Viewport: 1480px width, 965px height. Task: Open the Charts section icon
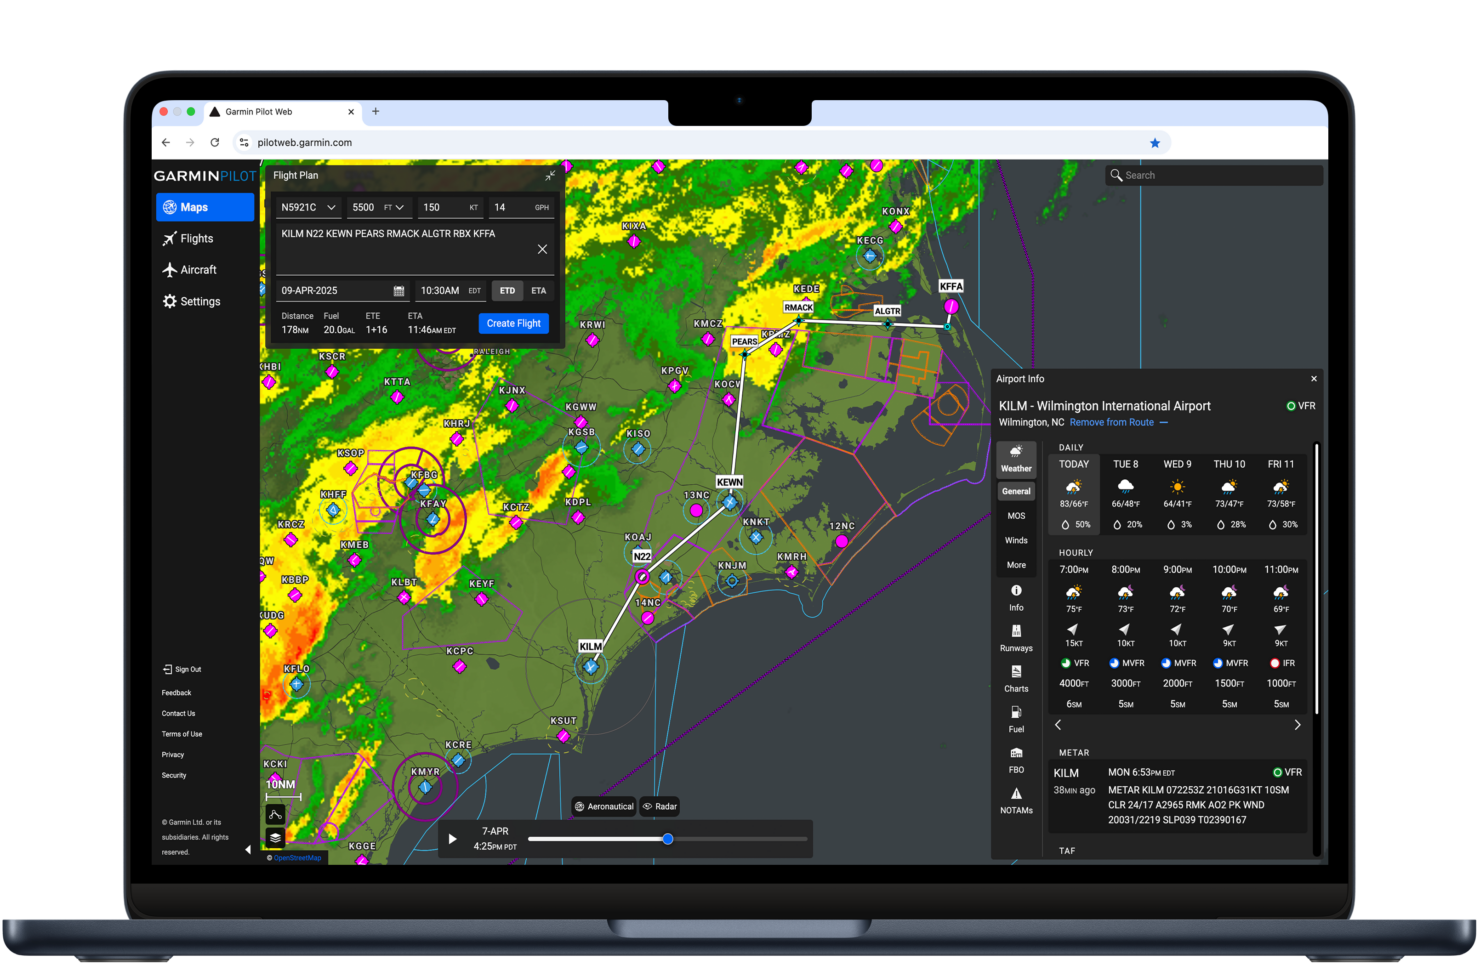[1016, 678]
